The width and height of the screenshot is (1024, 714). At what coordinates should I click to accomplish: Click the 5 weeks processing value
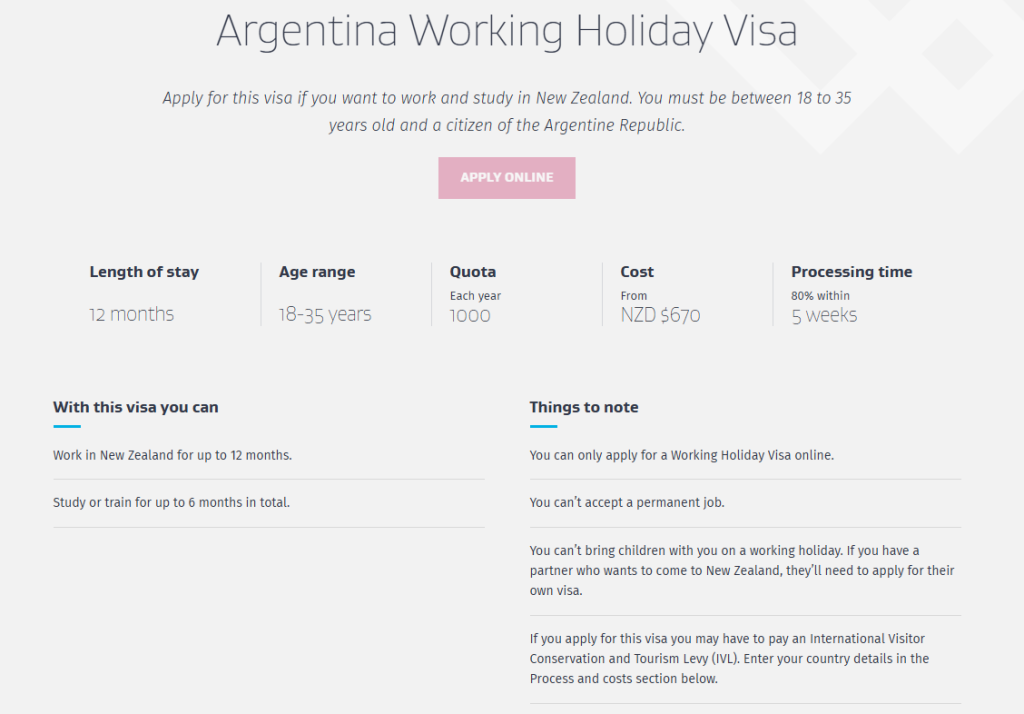824,315
